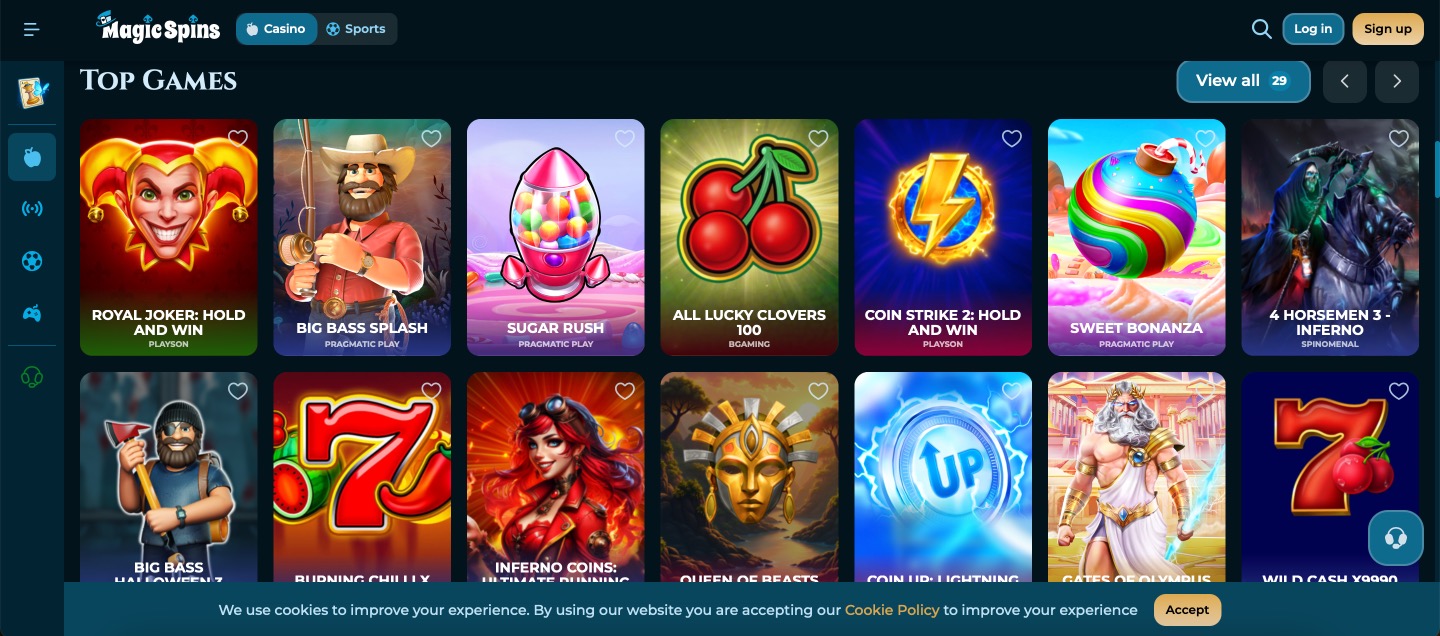Screen dimensions: 1440x636
Task: Select the apple casino icon in sidebar
Action: coord(32,157)
